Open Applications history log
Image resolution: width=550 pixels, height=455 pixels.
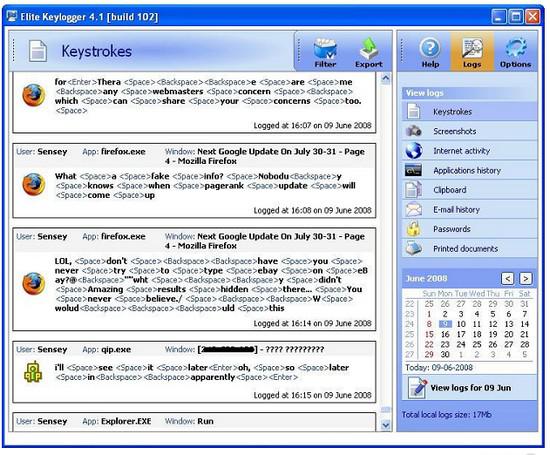469,170
